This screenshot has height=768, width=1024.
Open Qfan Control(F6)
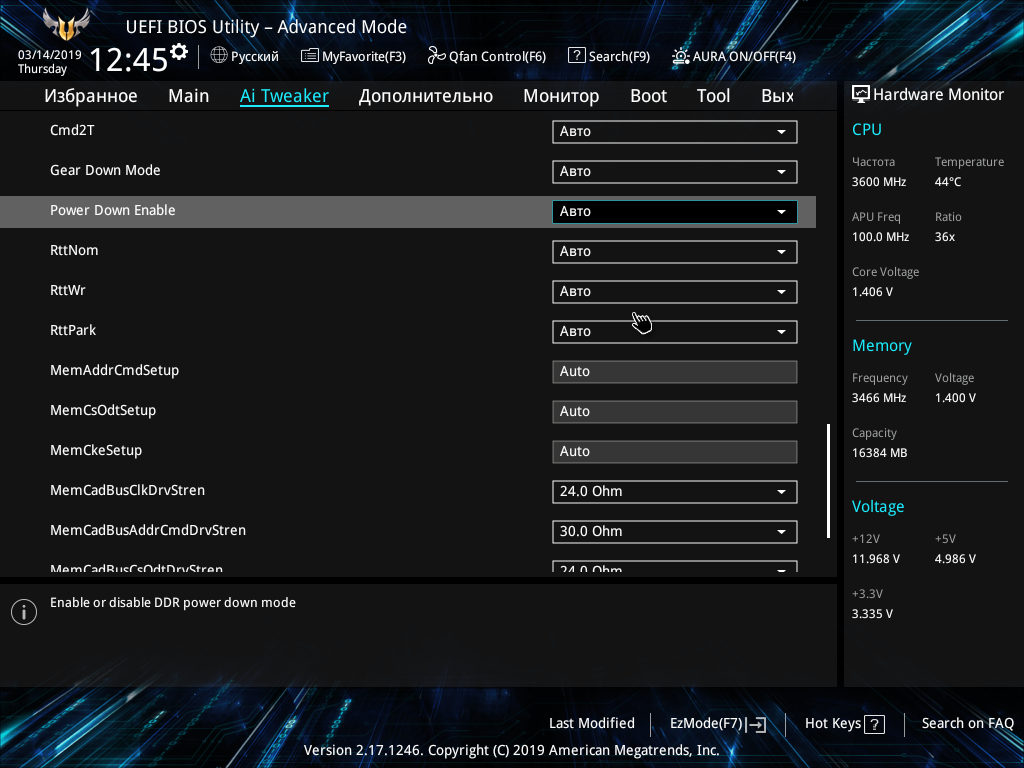pyautogui.click(x=487, y=56)
